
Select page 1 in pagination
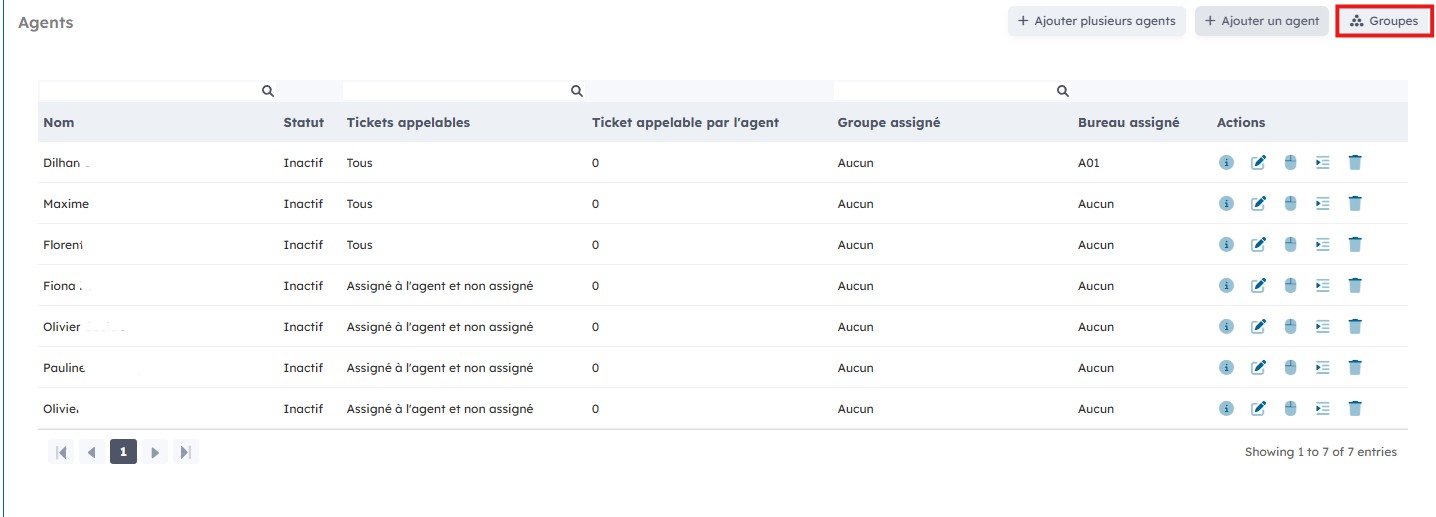tap(123, 452)
